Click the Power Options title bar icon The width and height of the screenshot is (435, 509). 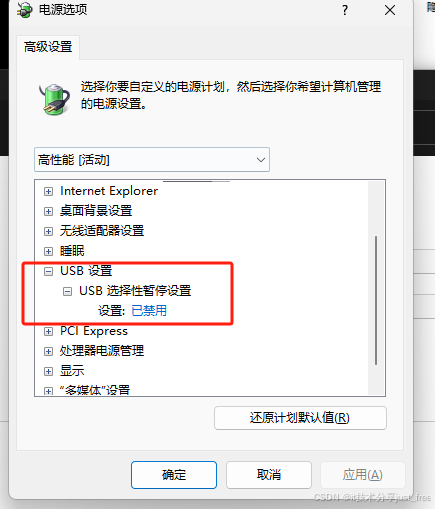(x=24, y=10)
